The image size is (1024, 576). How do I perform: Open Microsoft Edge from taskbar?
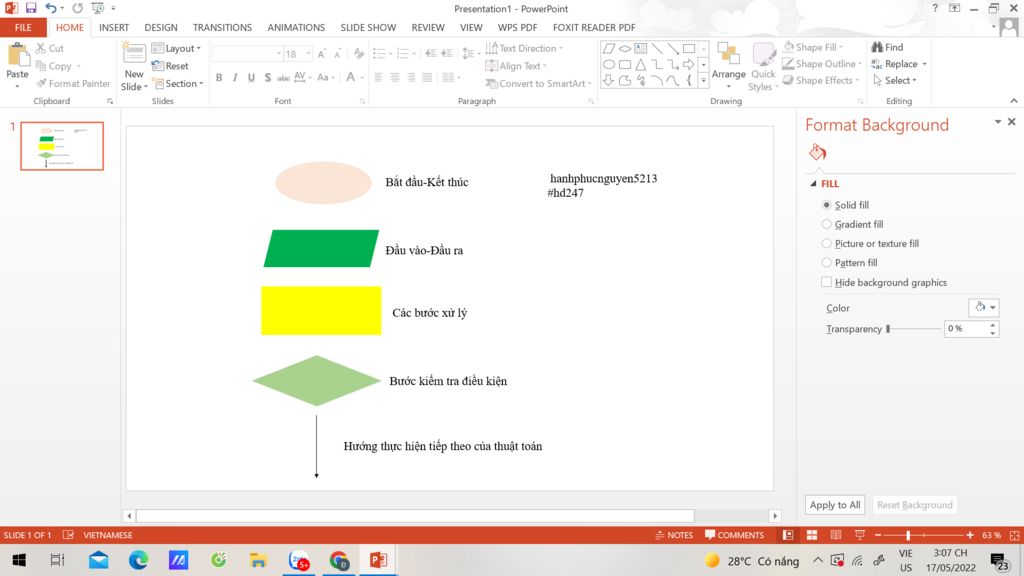[x=138, y=560]
